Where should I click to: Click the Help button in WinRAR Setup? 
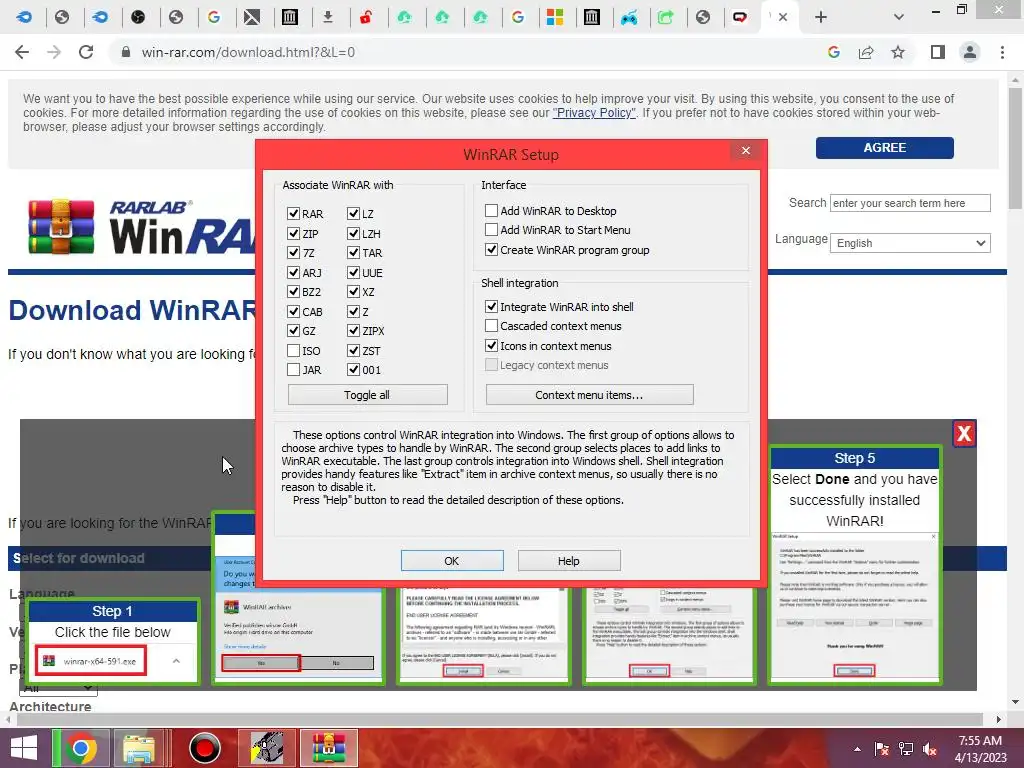pyautogui.click(x=569, y=560)
